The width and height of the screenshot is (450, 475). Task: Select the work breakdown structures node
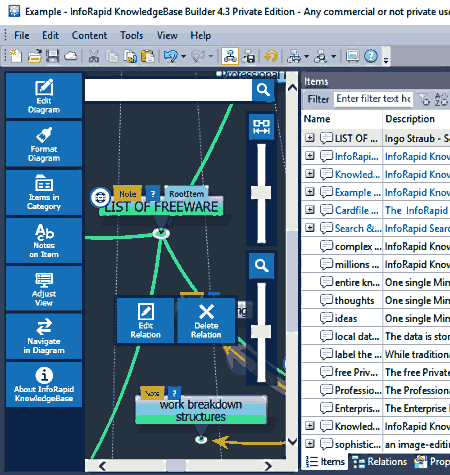[201, 410]
